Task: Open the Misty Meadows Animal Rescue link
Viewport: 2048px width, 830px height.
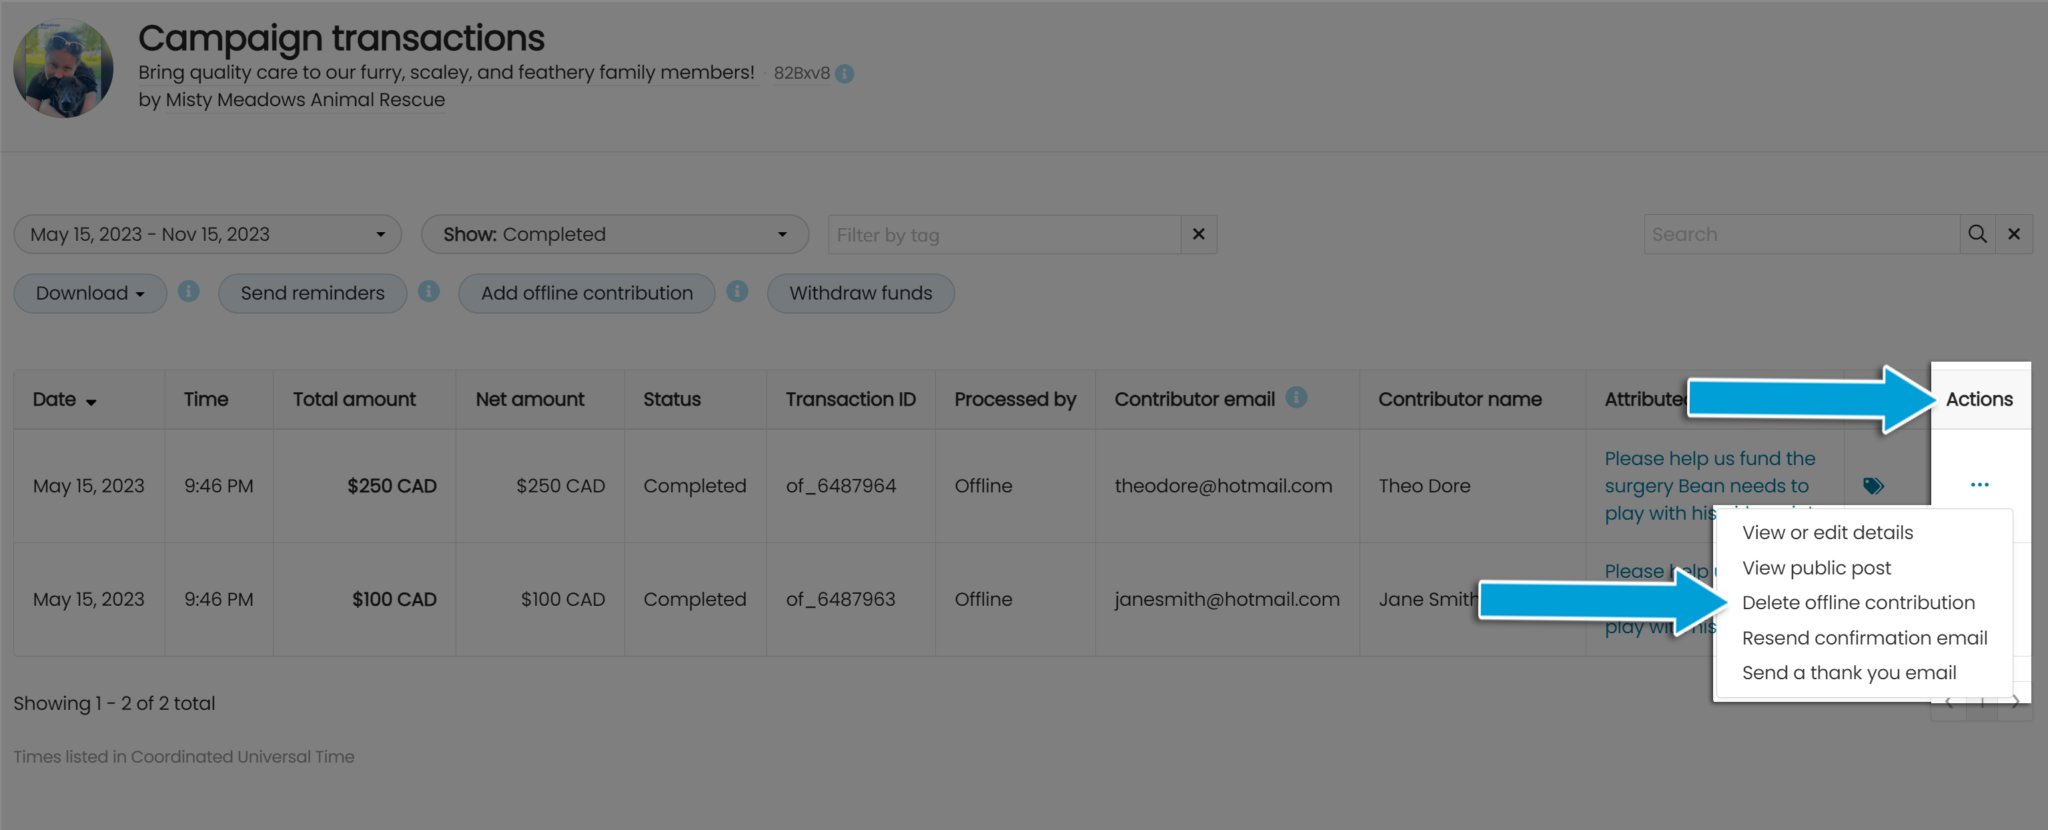Action: [x=305, y=99]
